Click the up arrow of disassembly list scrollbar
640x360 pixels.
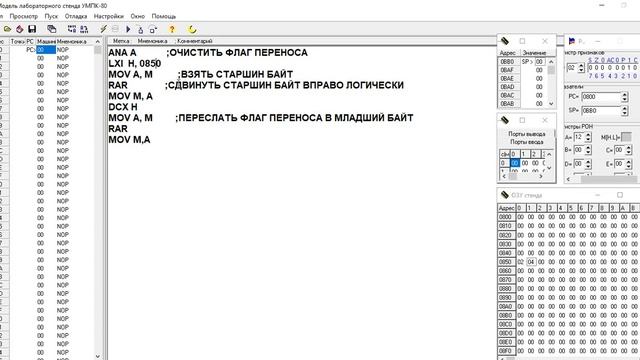tap(98, 42)
